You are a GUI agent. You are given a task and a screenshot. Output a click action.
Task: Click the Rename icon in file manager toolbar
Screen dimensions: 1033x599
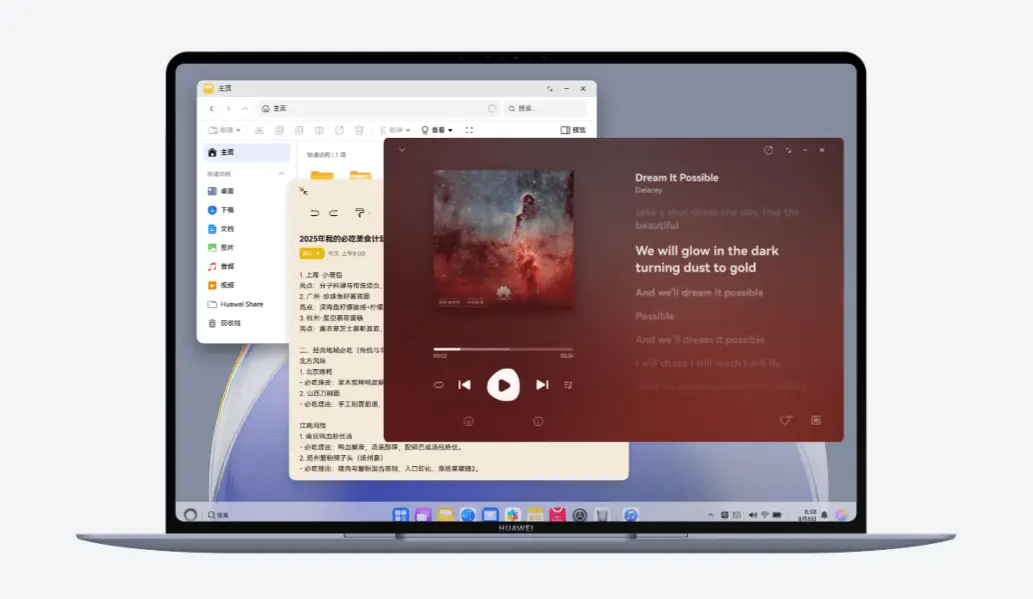coord(319,130)
